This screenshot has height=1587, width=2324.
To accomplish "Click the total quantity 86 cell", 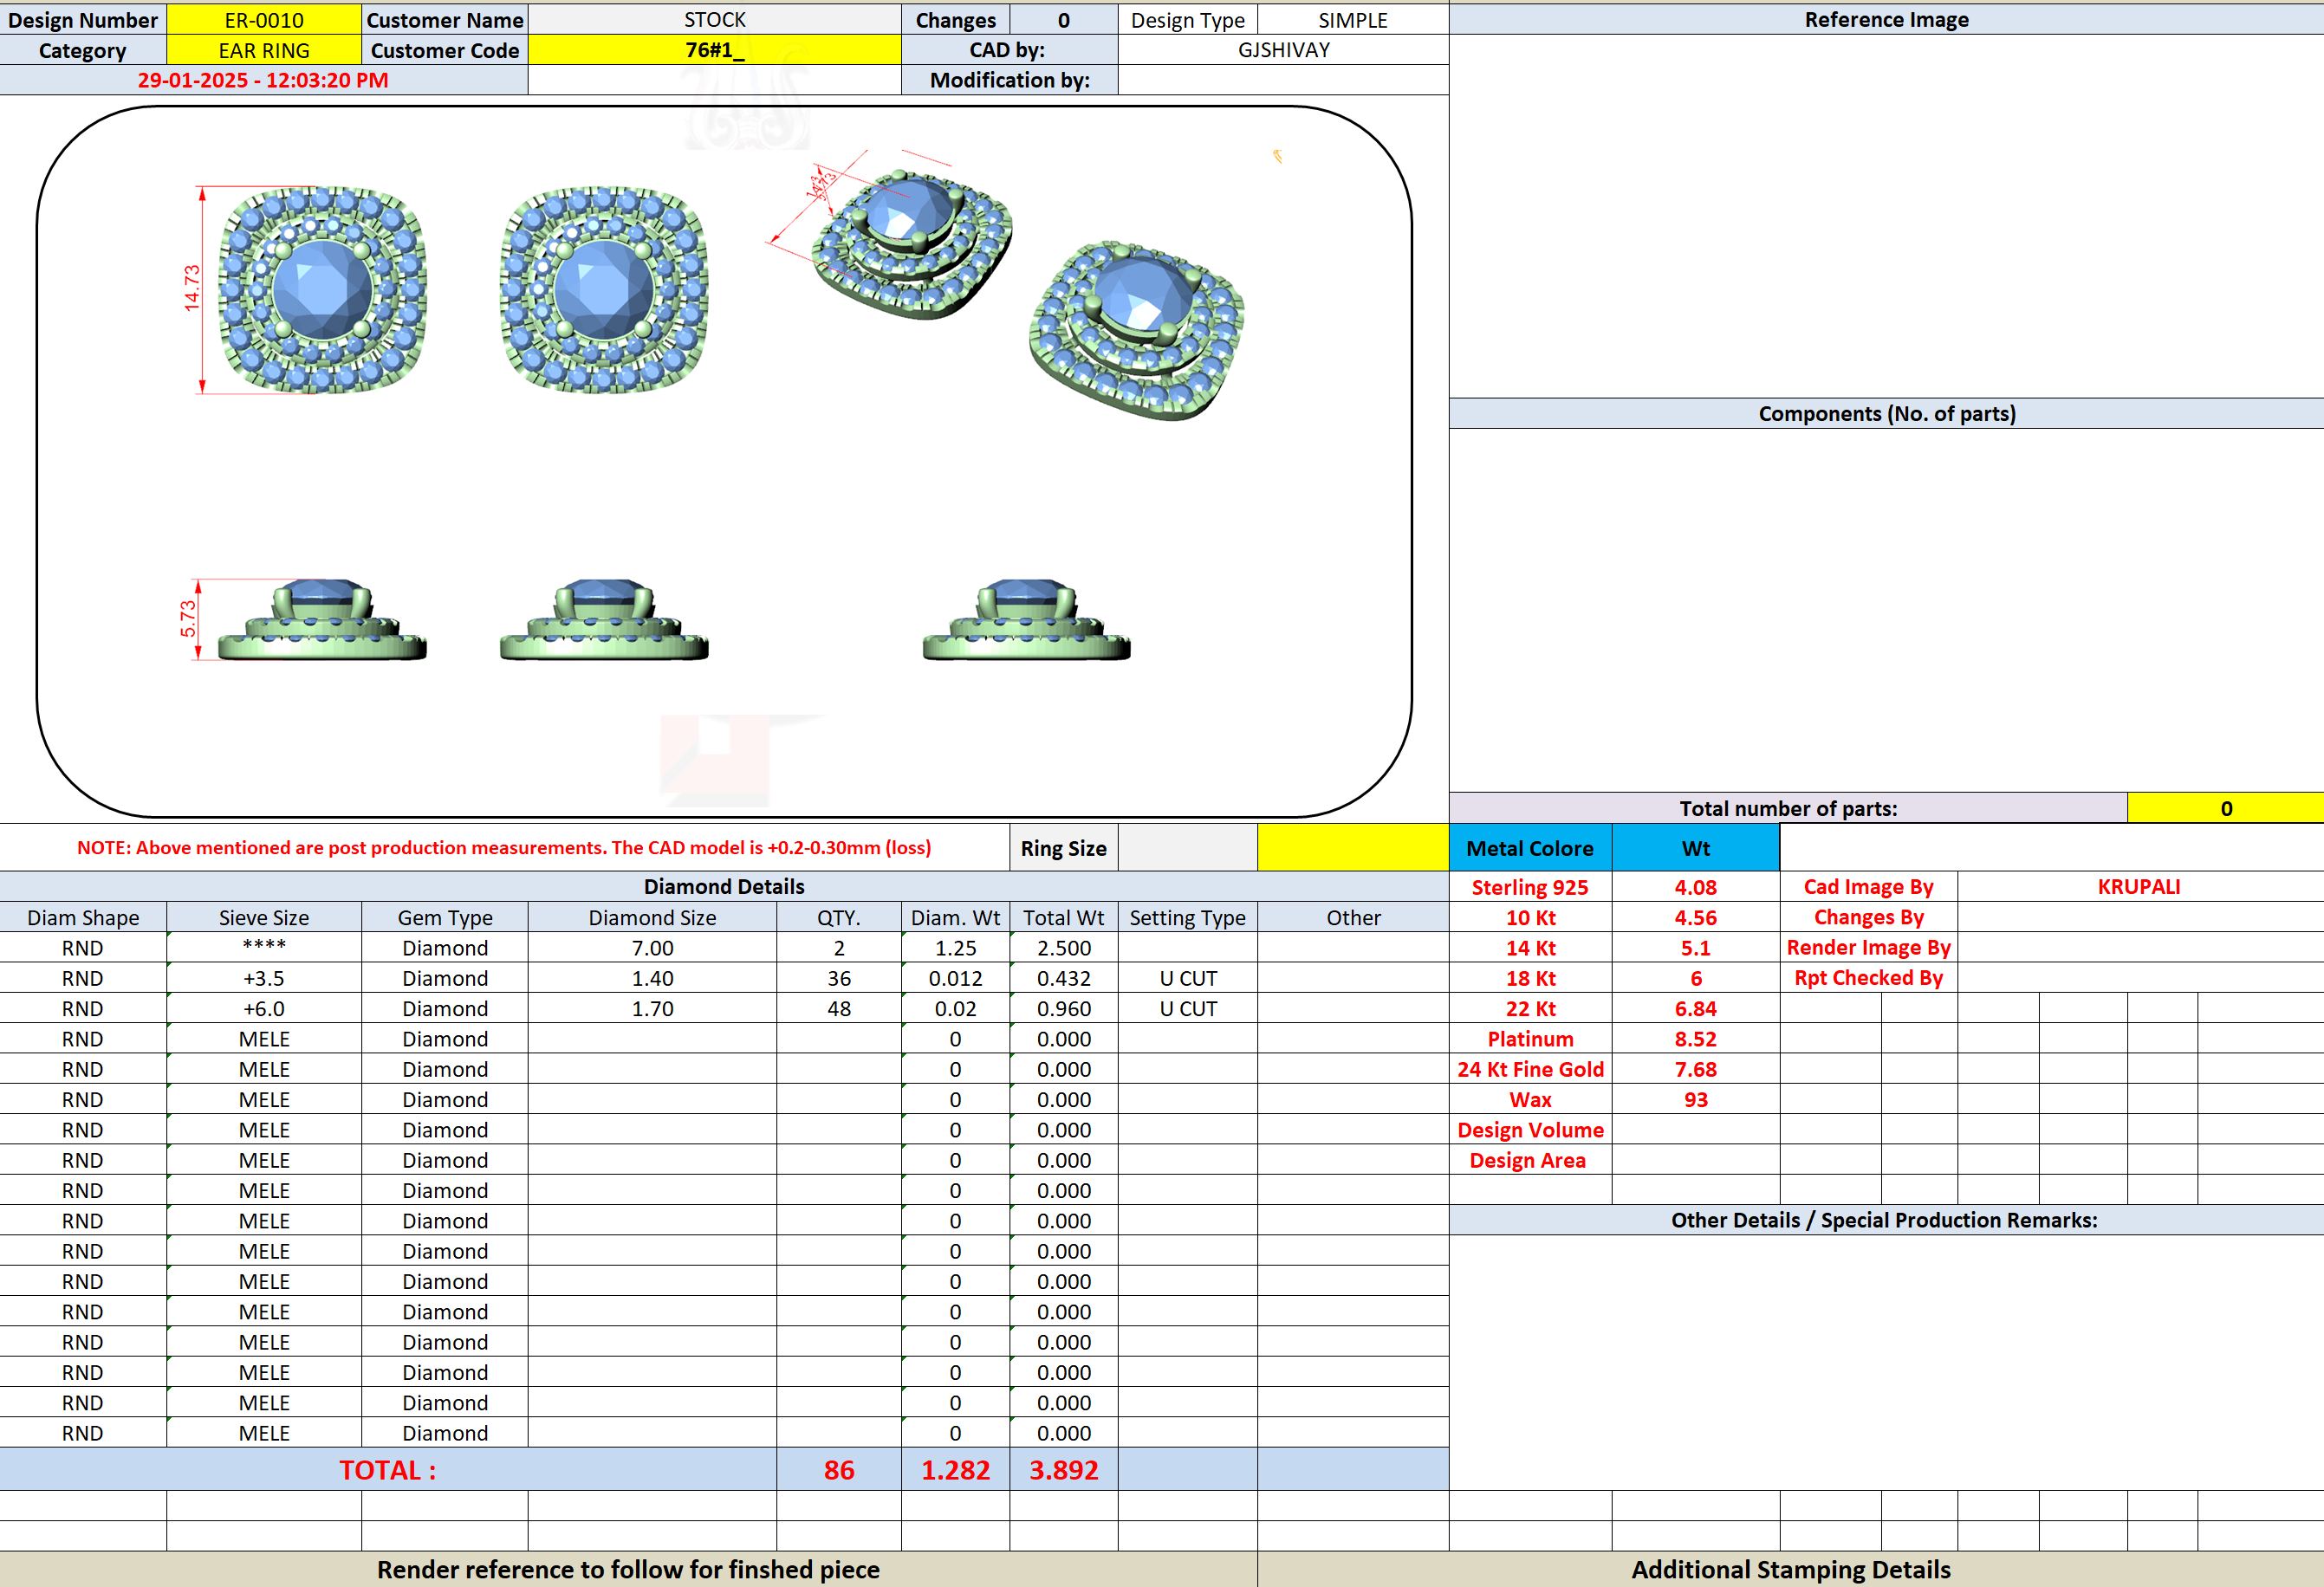I will 839,1469.
